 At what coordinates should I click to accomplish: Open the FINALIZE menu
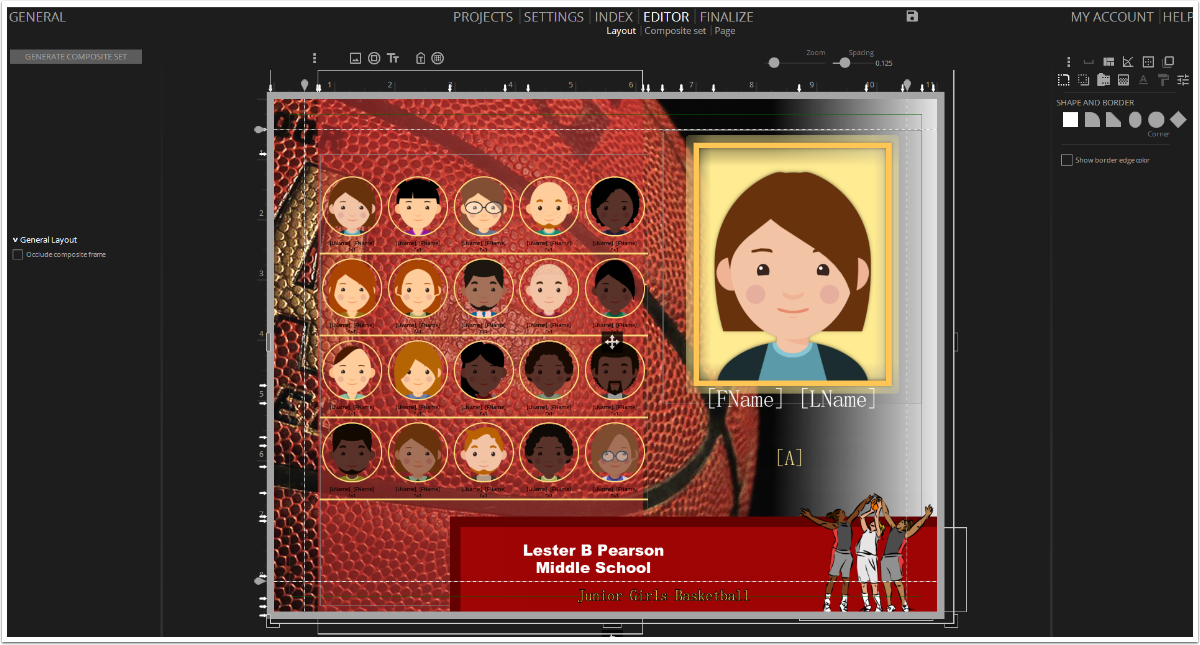click(727, 17)
